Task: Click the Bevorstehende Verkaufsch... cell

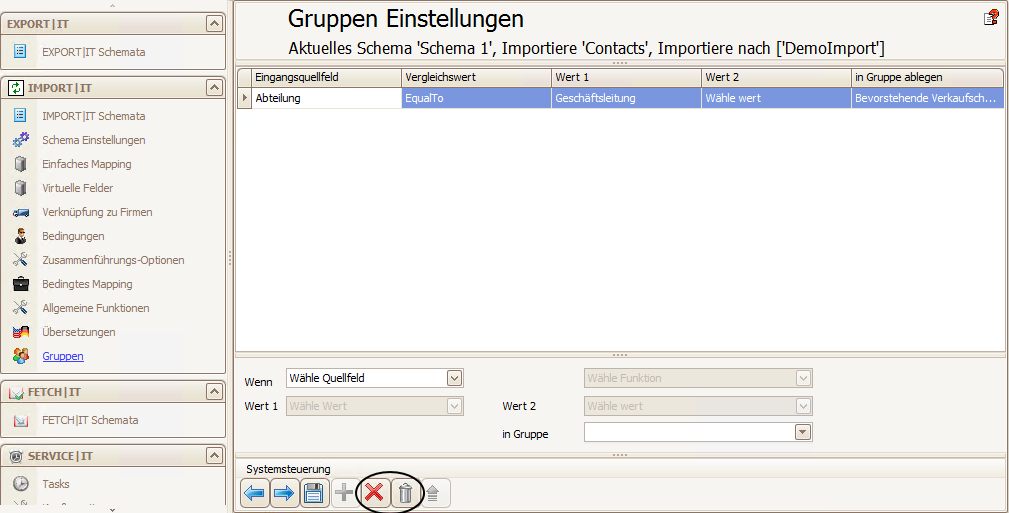Action: (927, 98)
